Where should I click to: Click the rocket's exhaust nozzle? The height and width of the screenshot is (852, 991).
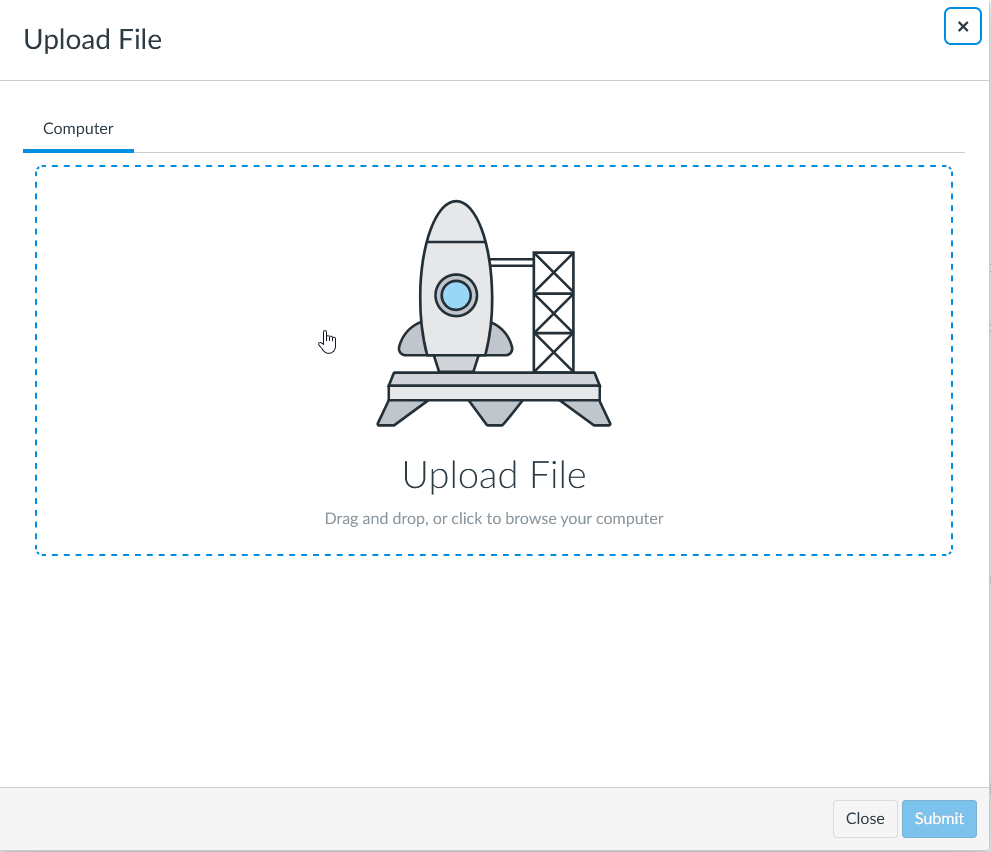click(x=456, y=364)
